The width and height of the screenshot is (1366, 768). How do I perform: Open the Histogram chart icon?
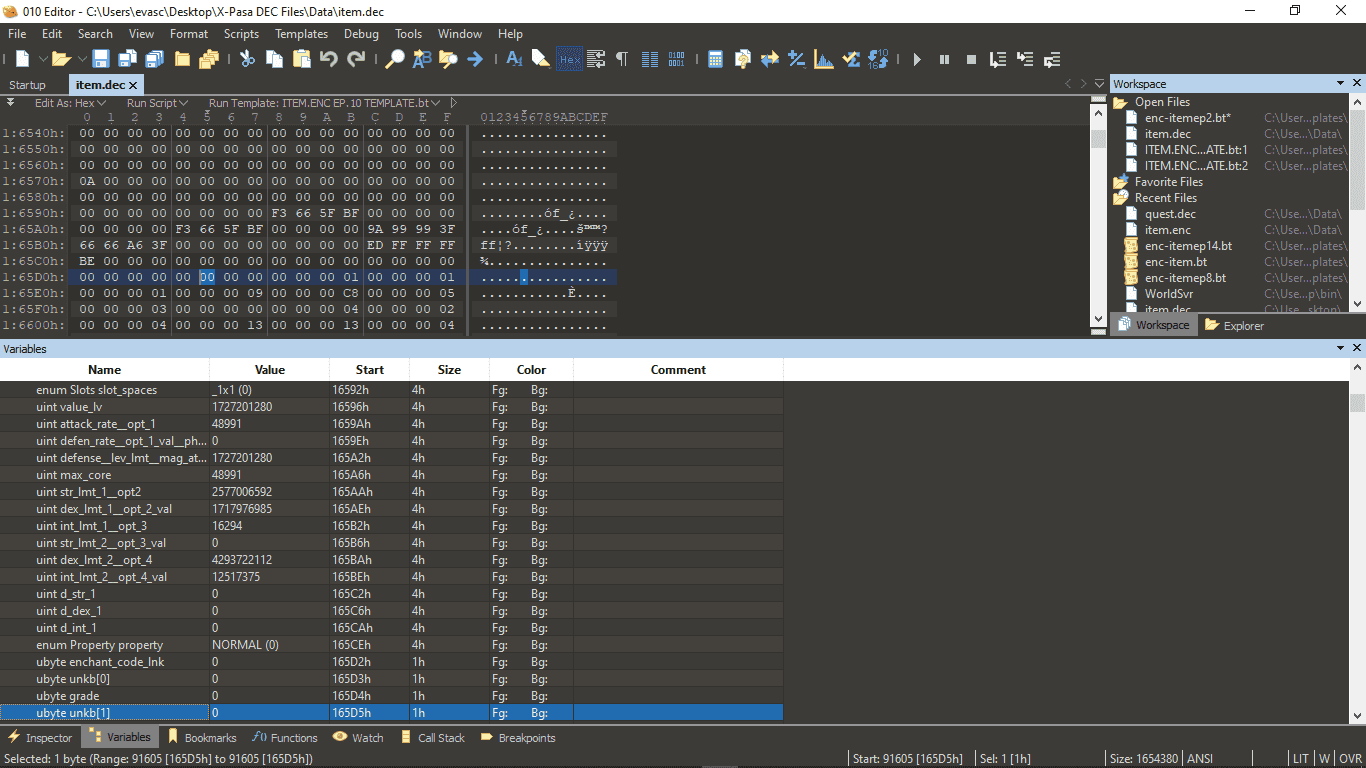coord(823,59)
